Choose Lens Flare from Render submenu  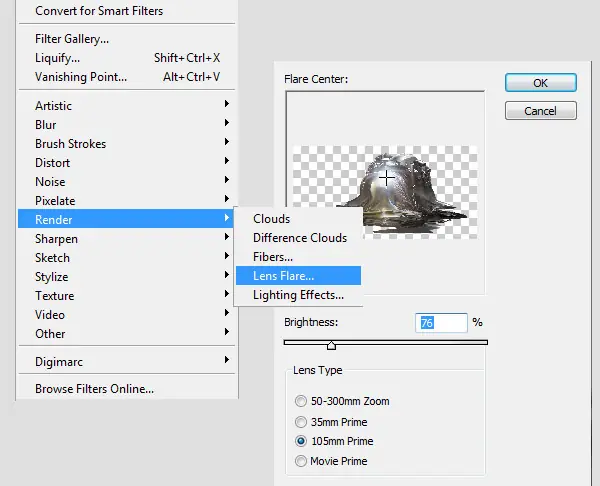point(298,276)
